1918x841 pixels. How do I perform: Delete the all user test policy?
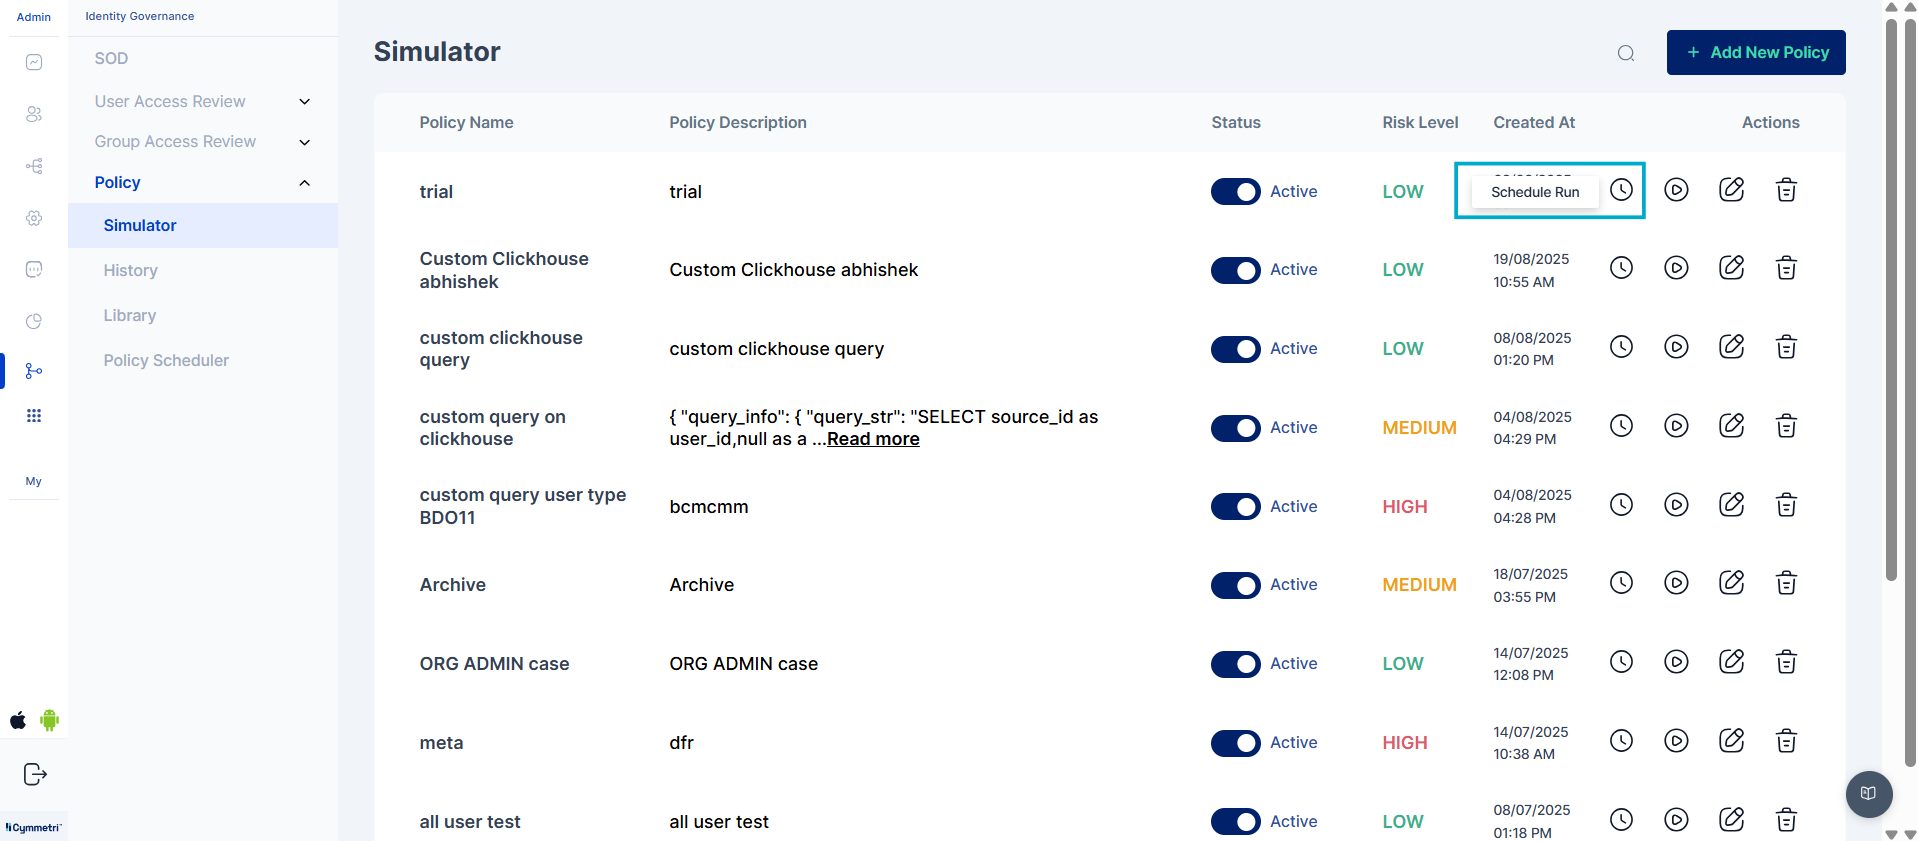(x=1786, y=820)
